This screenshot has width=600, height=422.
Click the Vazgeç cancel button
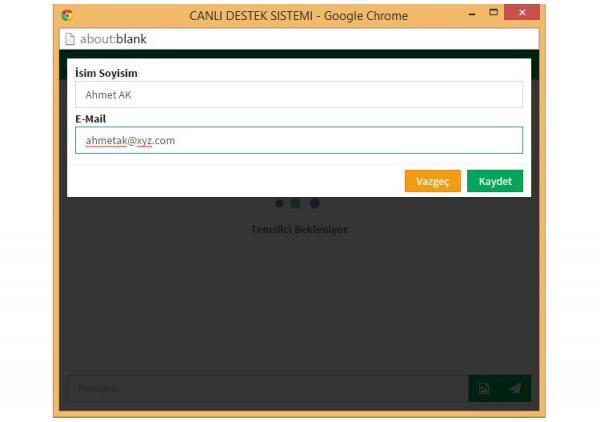[x=433, y=181]
